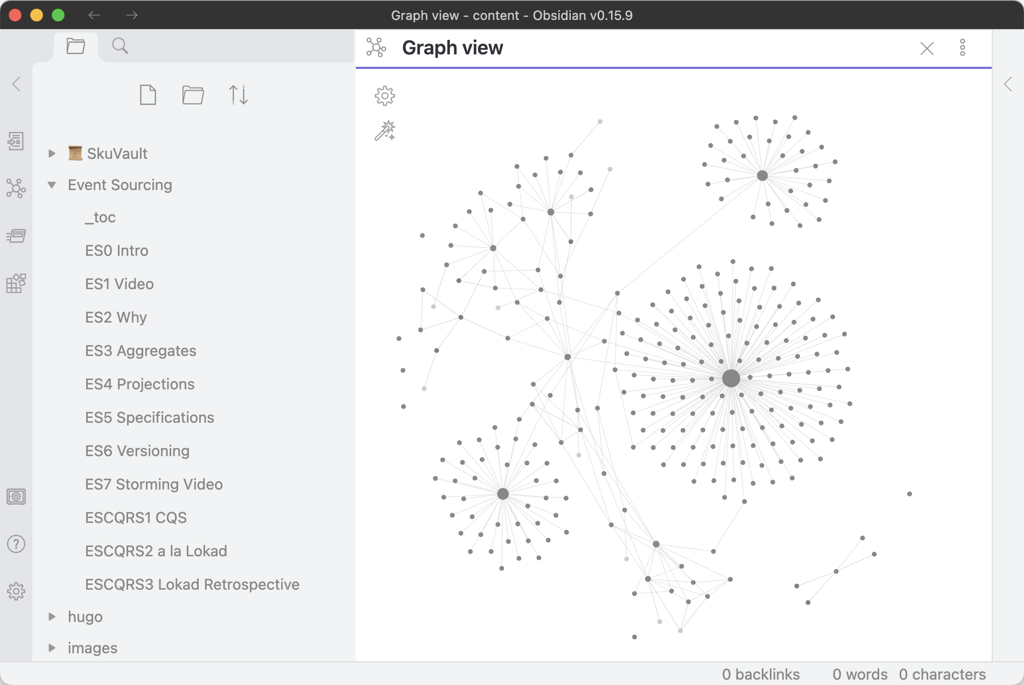
Task: Open help with the question mark icon
Action: [x=16, y=544]
